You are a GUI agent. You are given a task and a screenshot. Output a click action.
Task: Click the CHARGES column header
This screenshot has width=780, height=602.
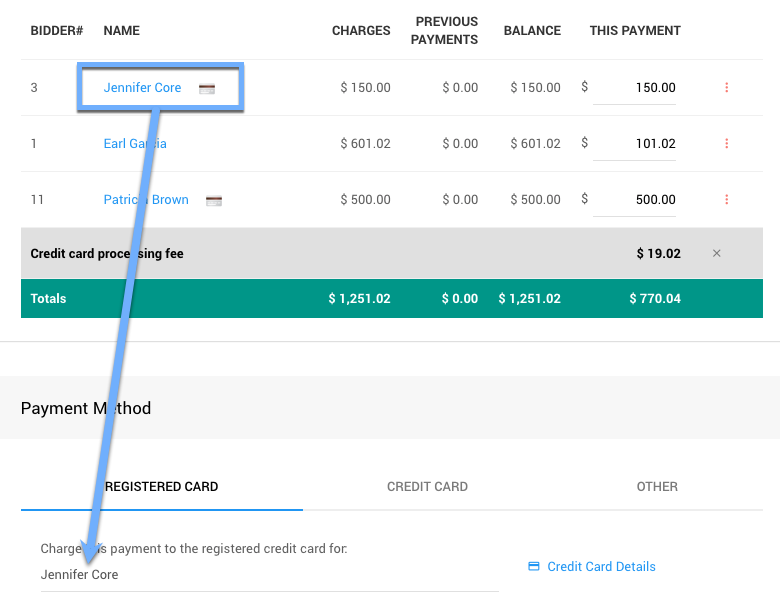tap(361, 31)
